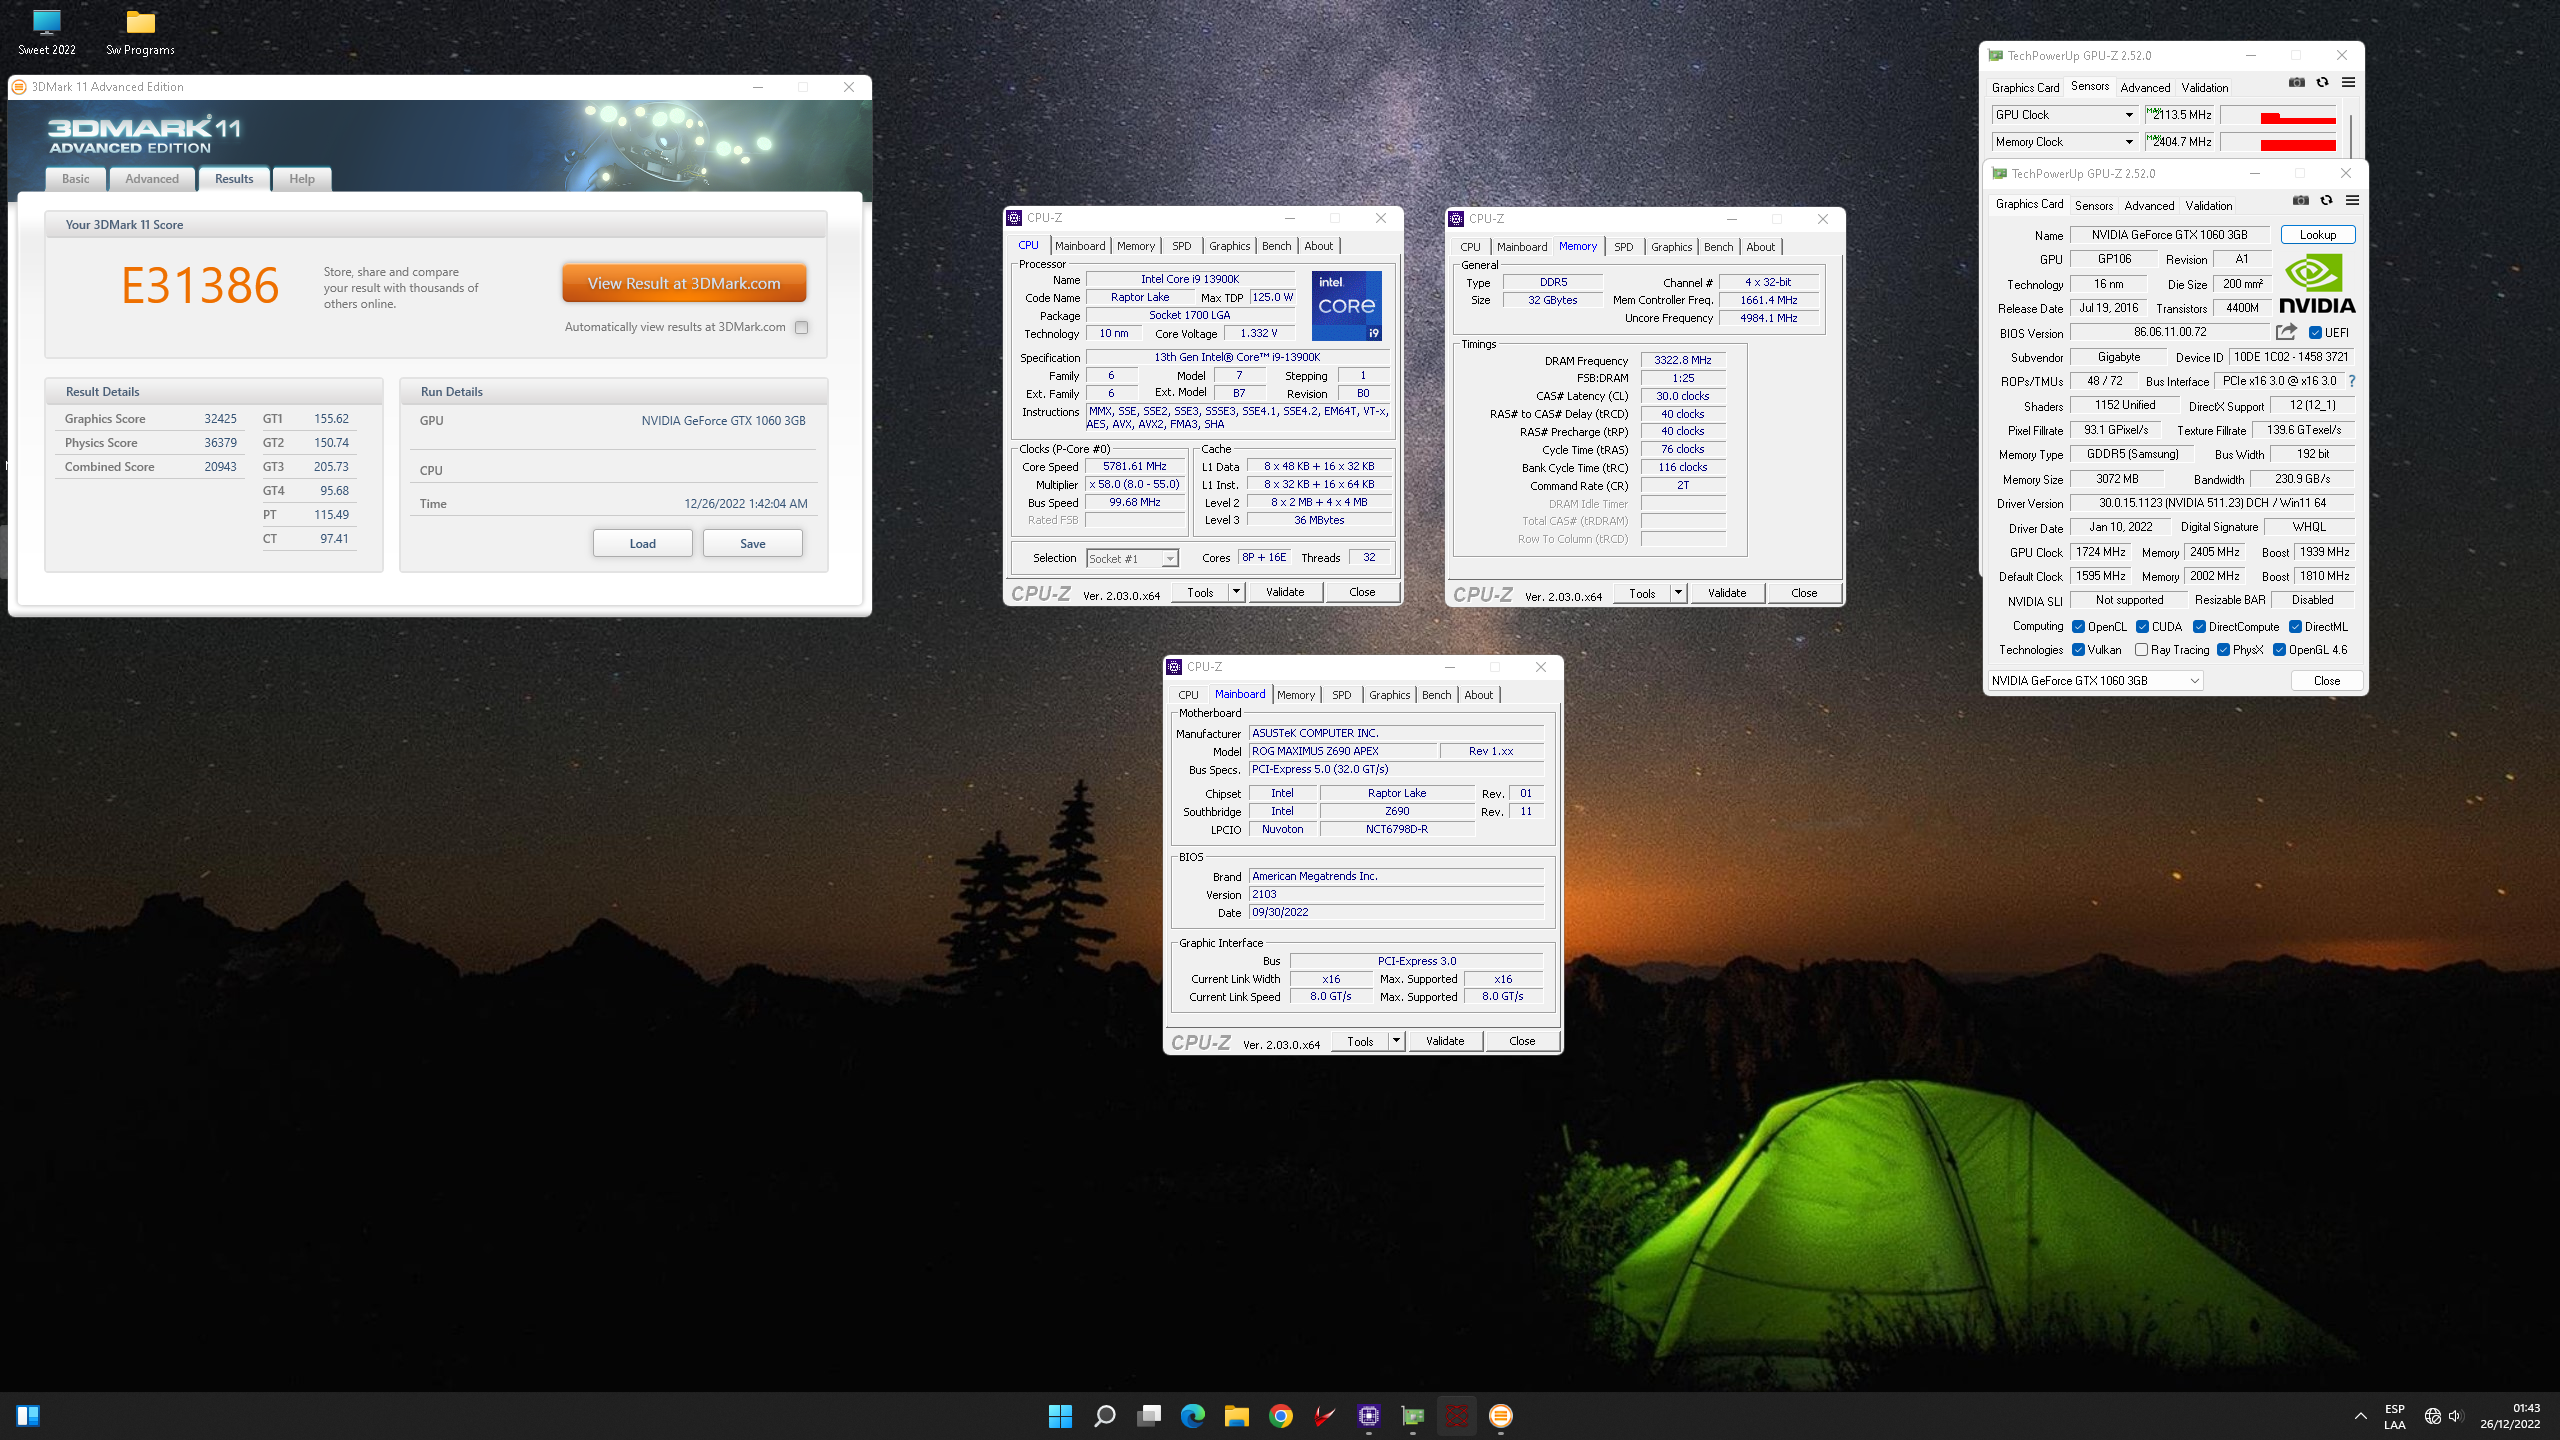Switch to the Basic tab in 3DMark 11
Viewport: 2560px width, 1440px height.
click(x=75, y=179)
